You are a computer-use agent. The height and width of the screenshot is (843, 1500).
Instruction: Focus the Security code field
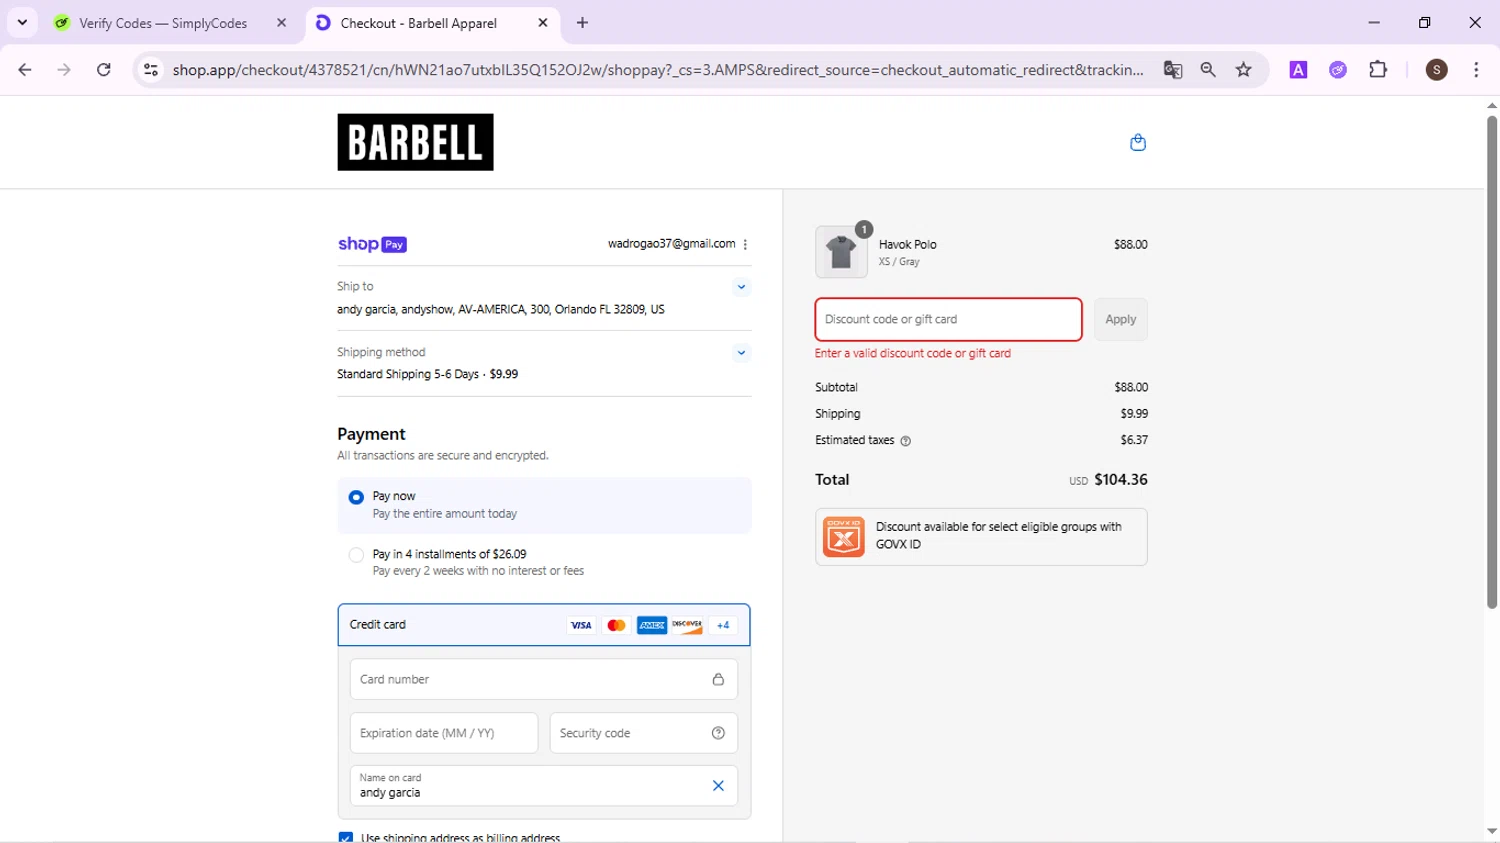pyautogui.click(x=644, y=733)
